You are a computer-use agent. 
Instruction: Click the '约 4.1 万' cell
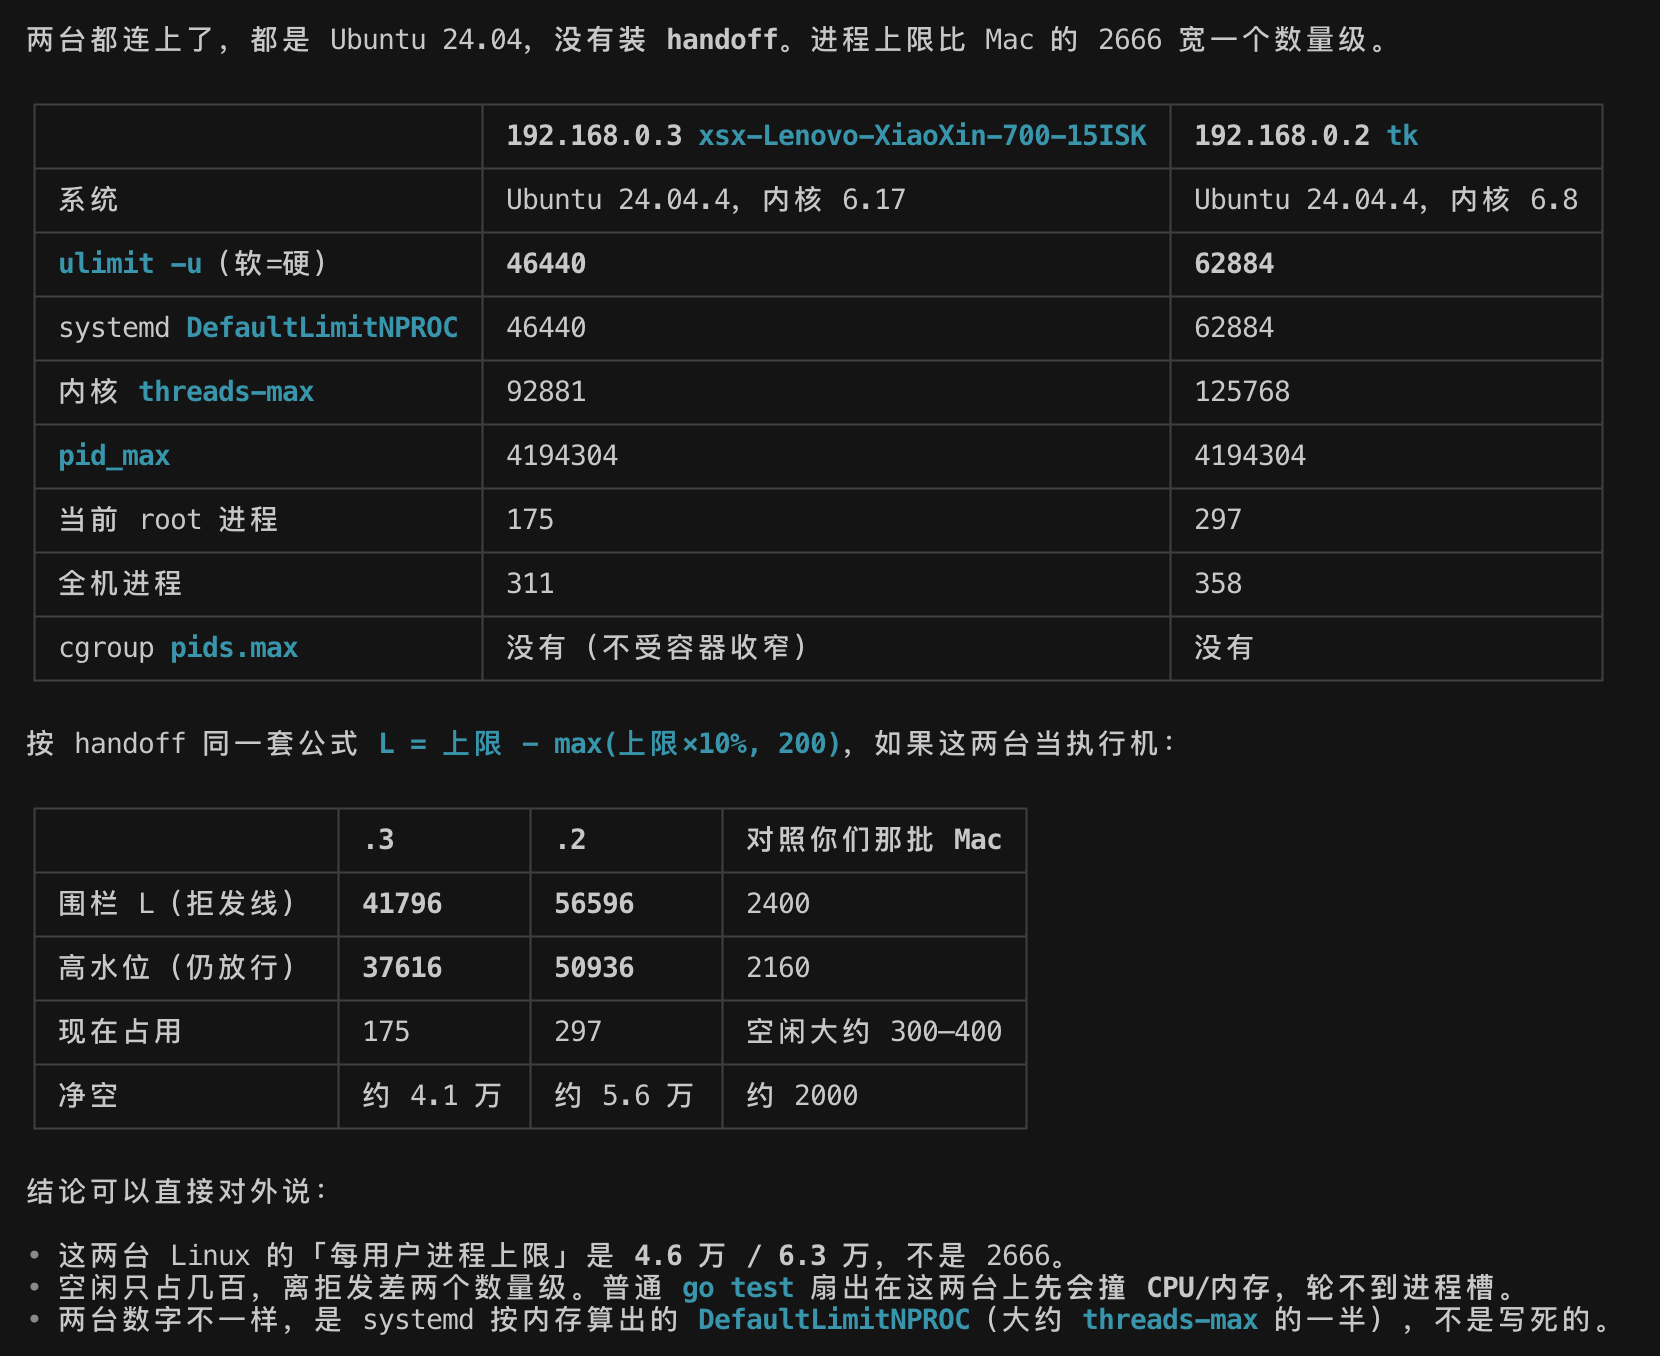click(432, 1096)
